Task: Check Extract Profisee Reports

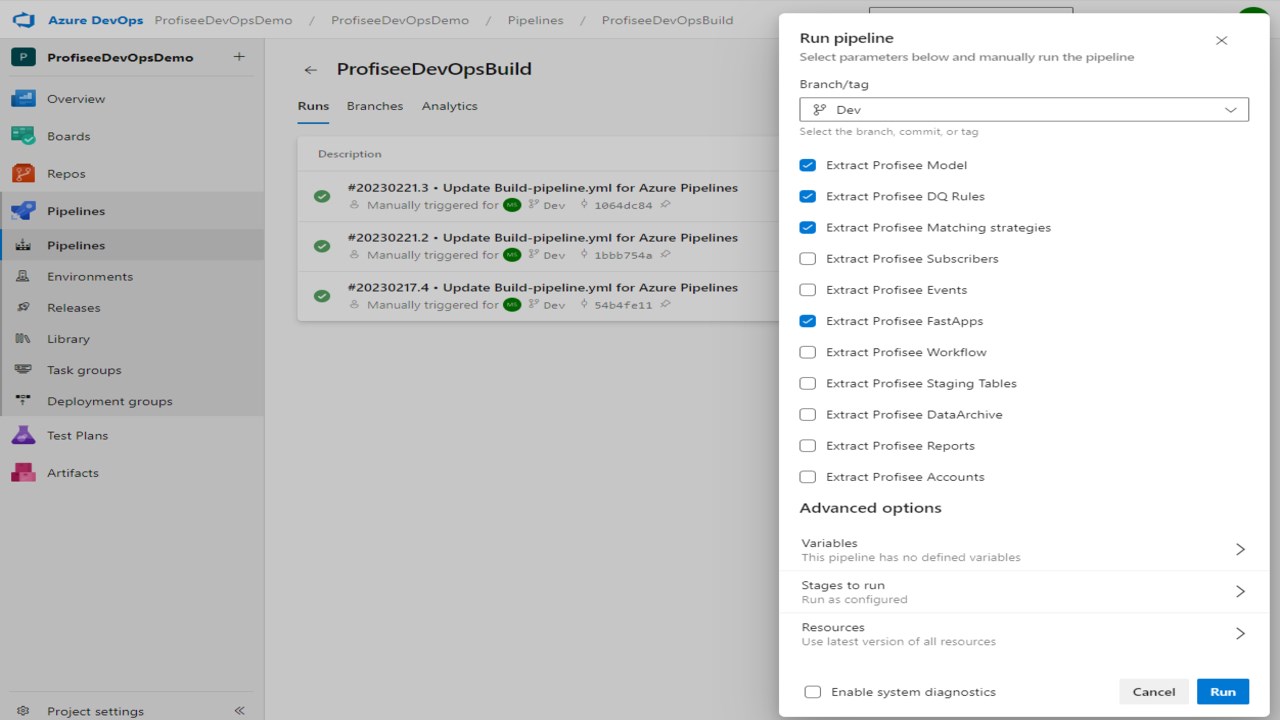Action: tap(808, 446)
